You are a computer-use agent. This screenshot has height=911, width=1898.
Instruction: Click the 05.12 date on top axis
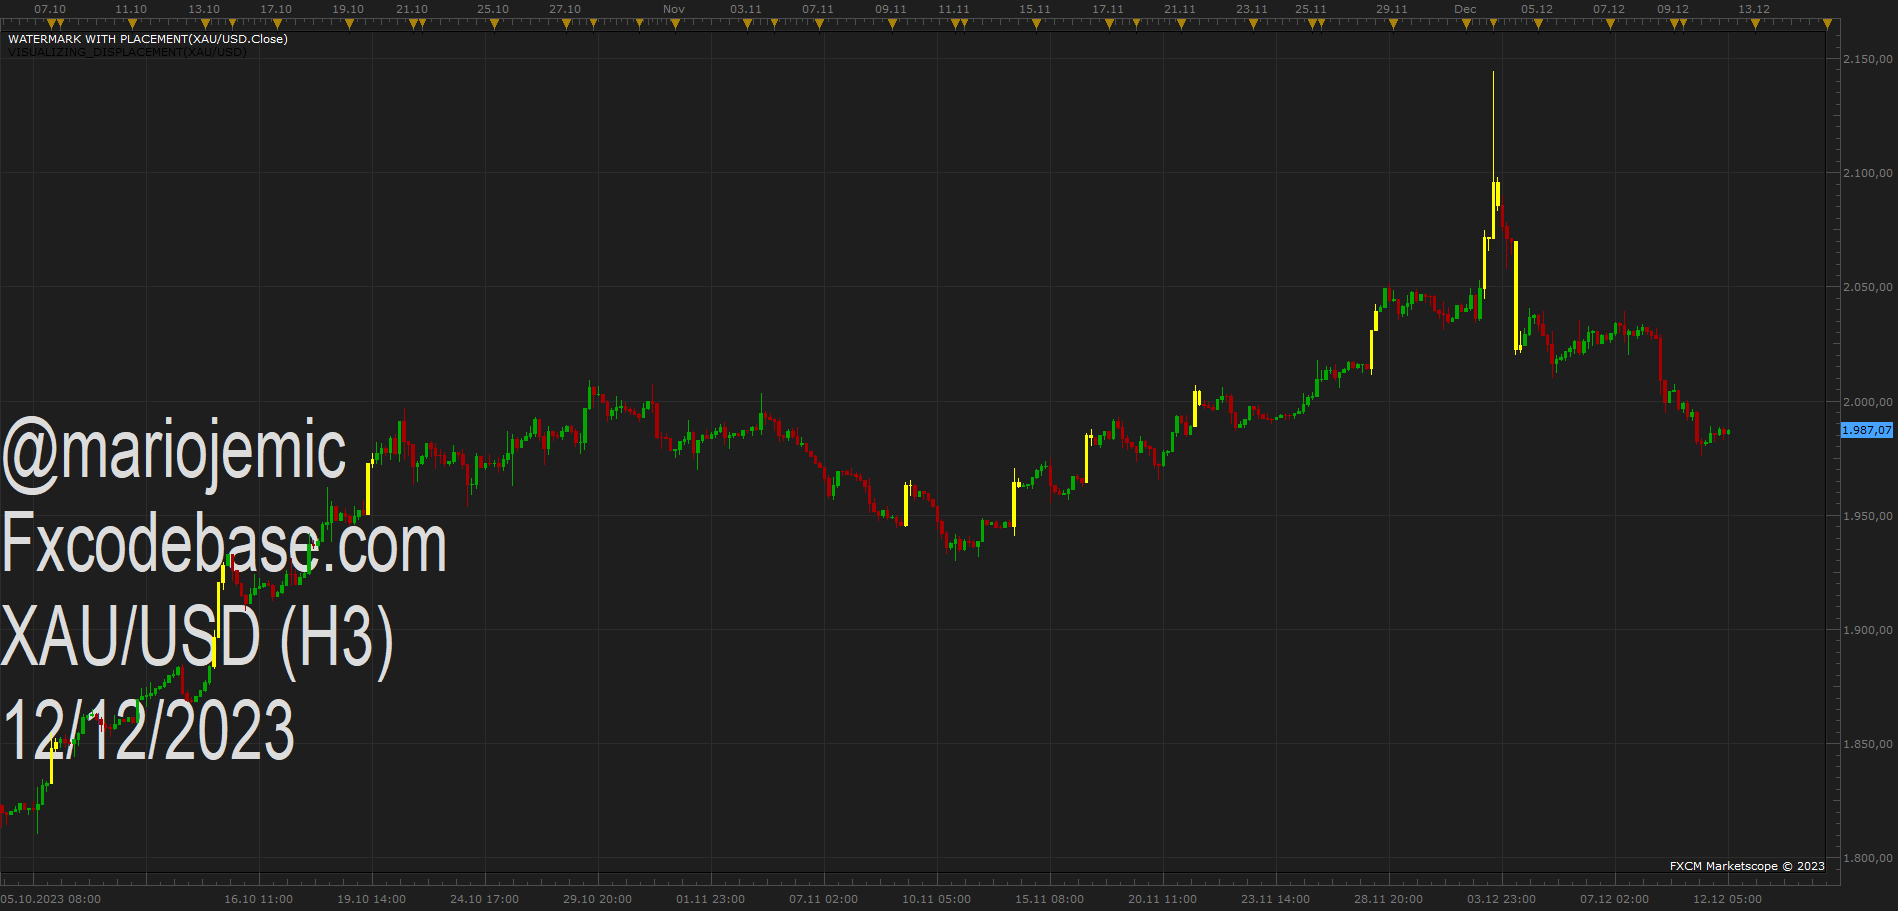point(1537,9)
